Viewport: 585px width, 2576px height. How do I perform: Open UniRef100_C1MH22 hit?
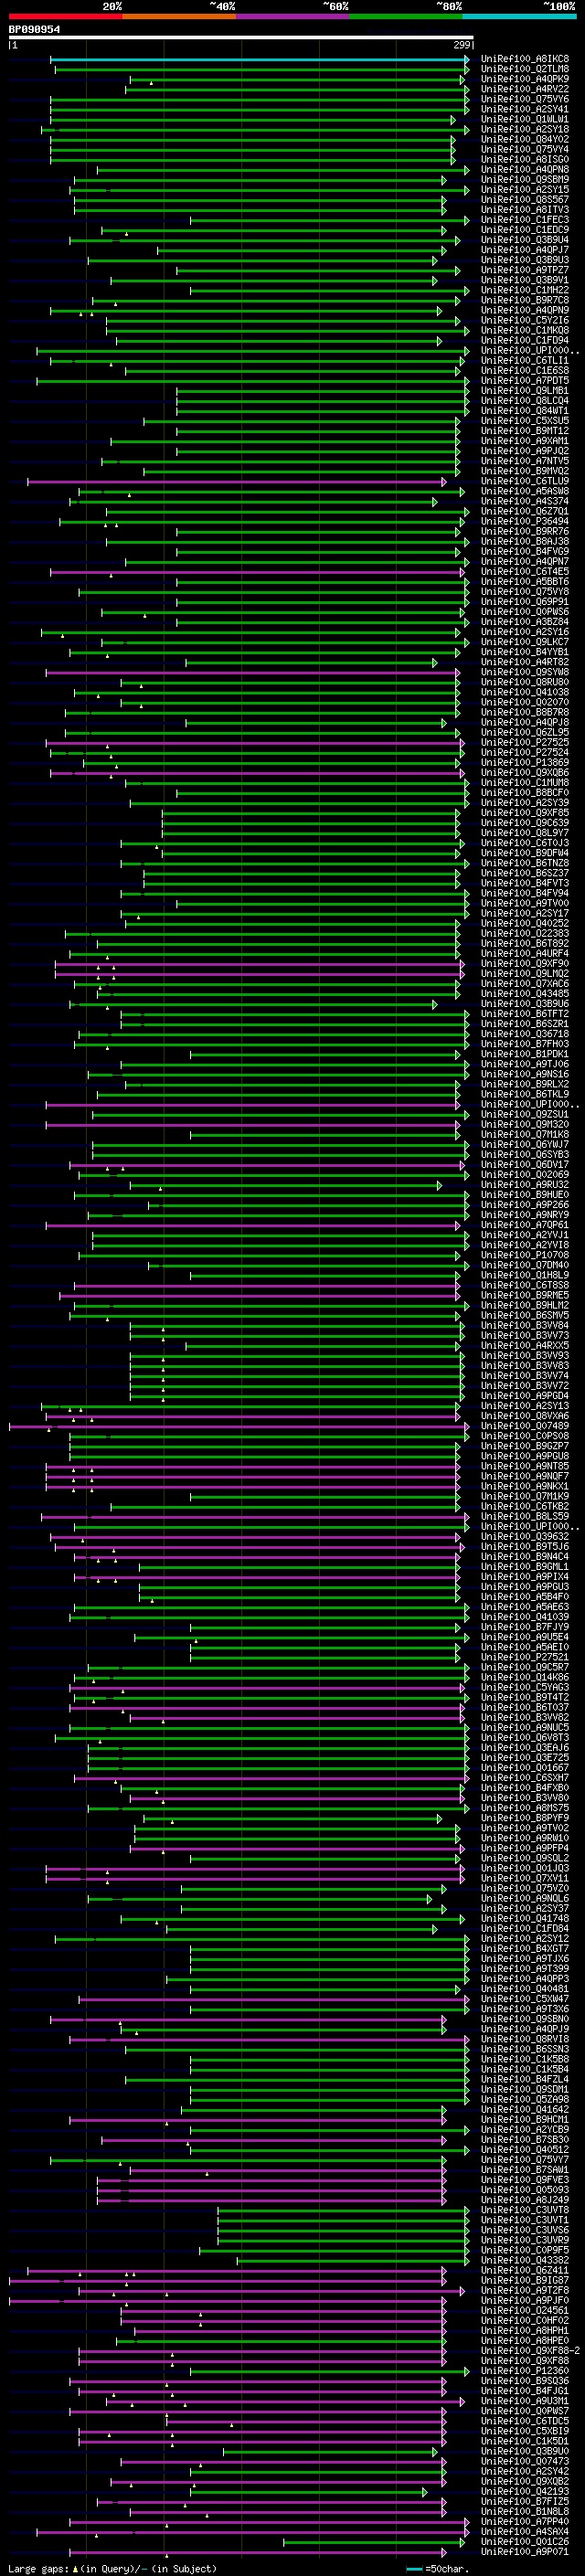(x=525, y=290)
